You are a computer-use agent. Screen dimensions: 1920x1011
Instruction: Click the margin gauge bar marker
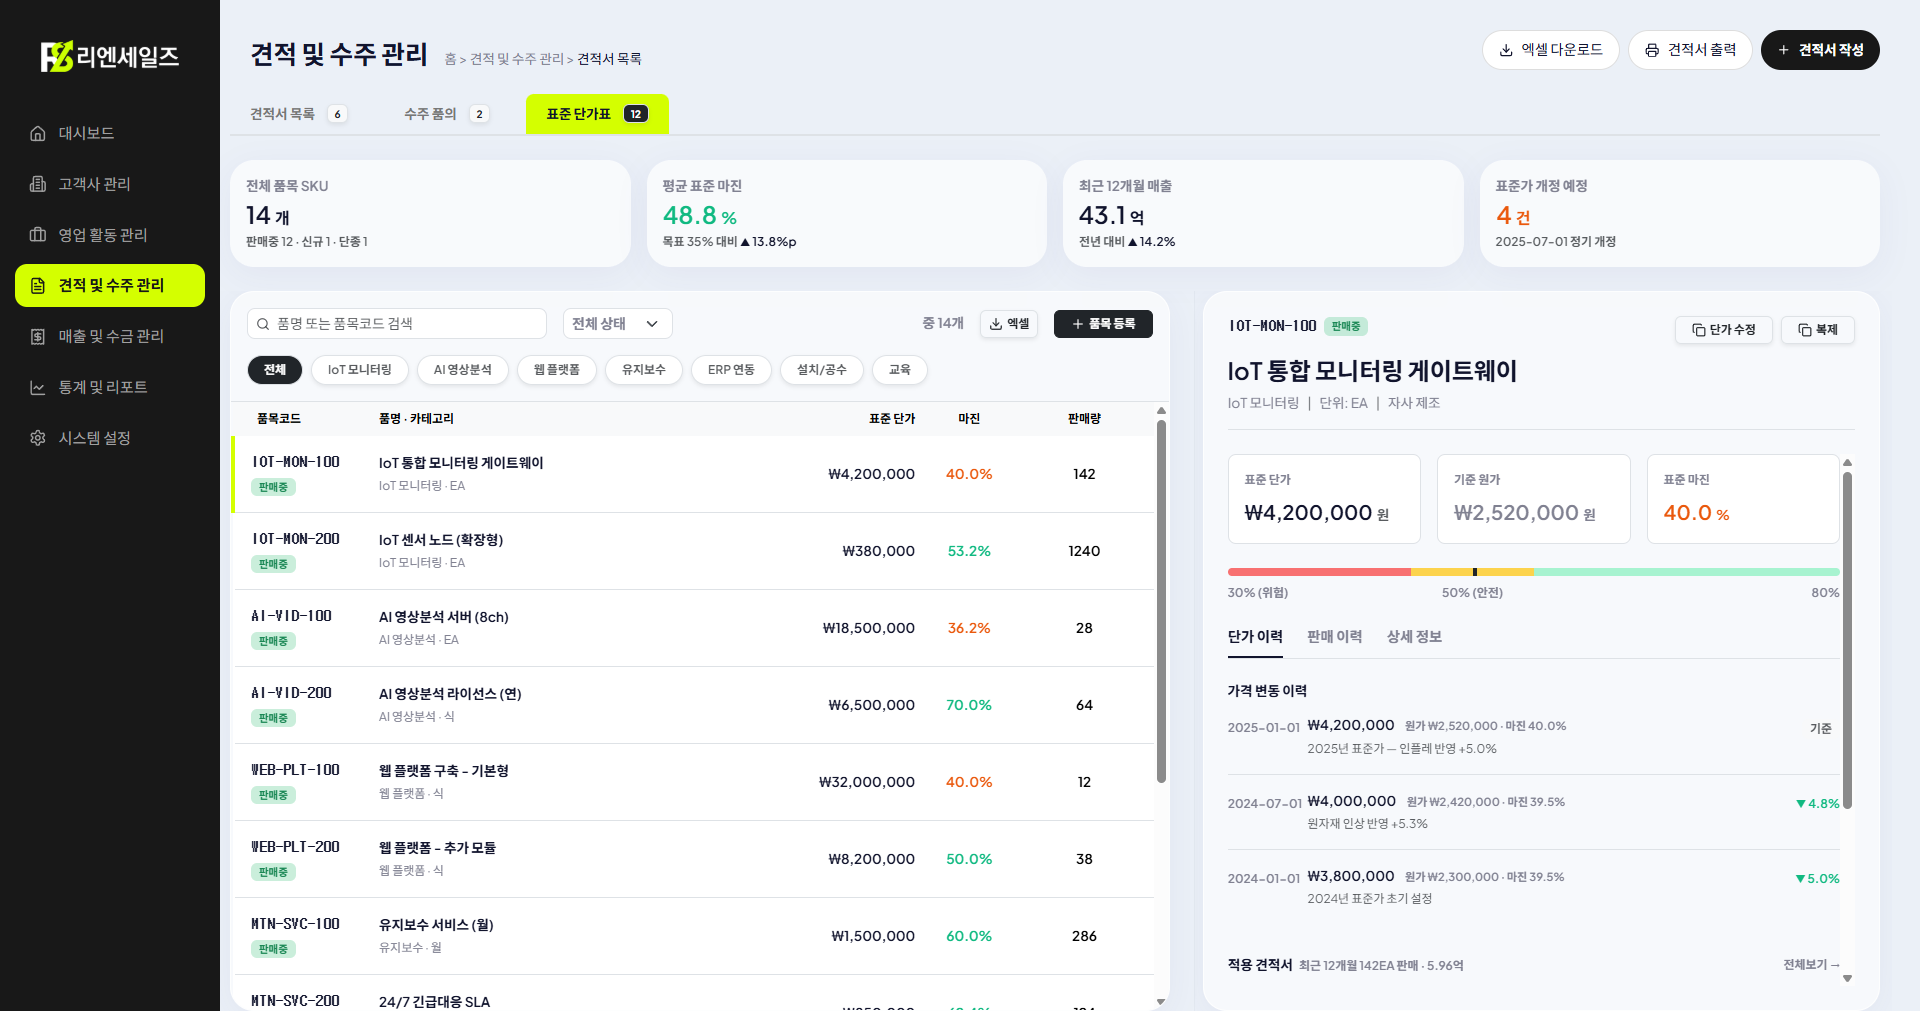(x=1474, y=572)
